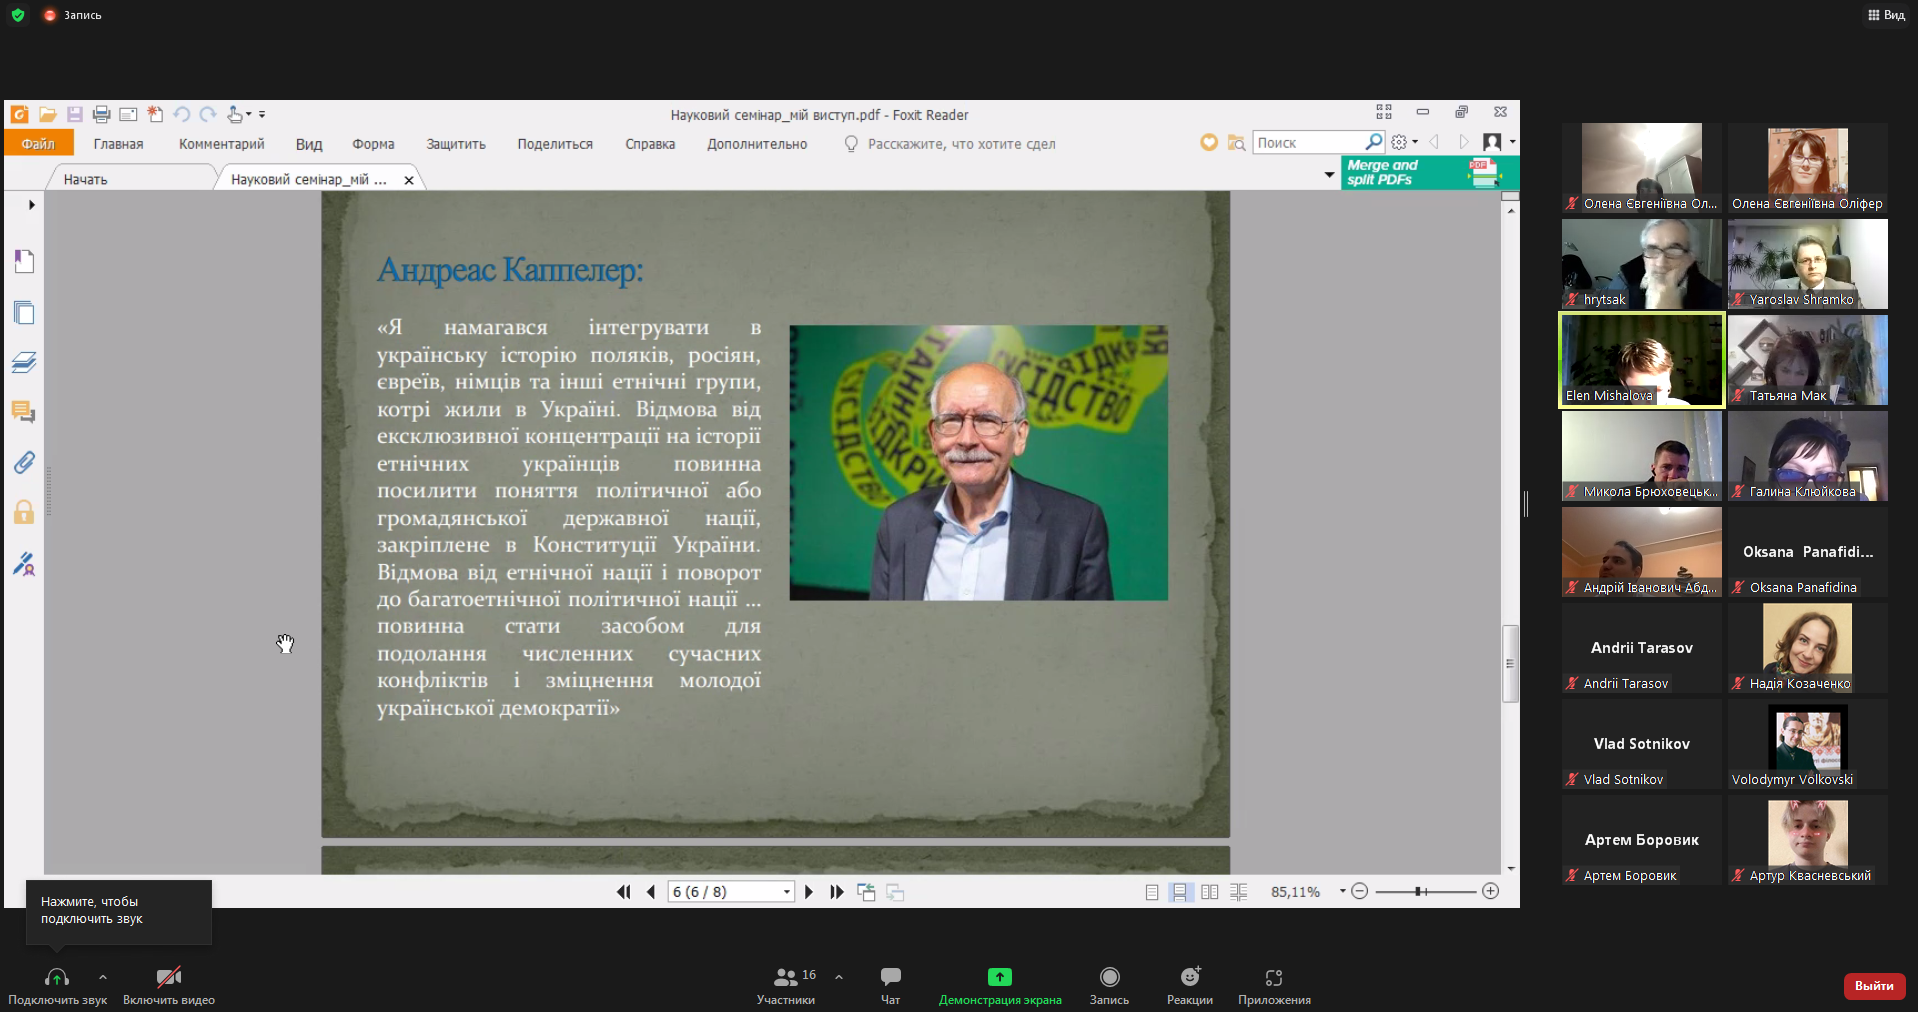
Task: Click Подключить звук to join audio
Action: 57,985
